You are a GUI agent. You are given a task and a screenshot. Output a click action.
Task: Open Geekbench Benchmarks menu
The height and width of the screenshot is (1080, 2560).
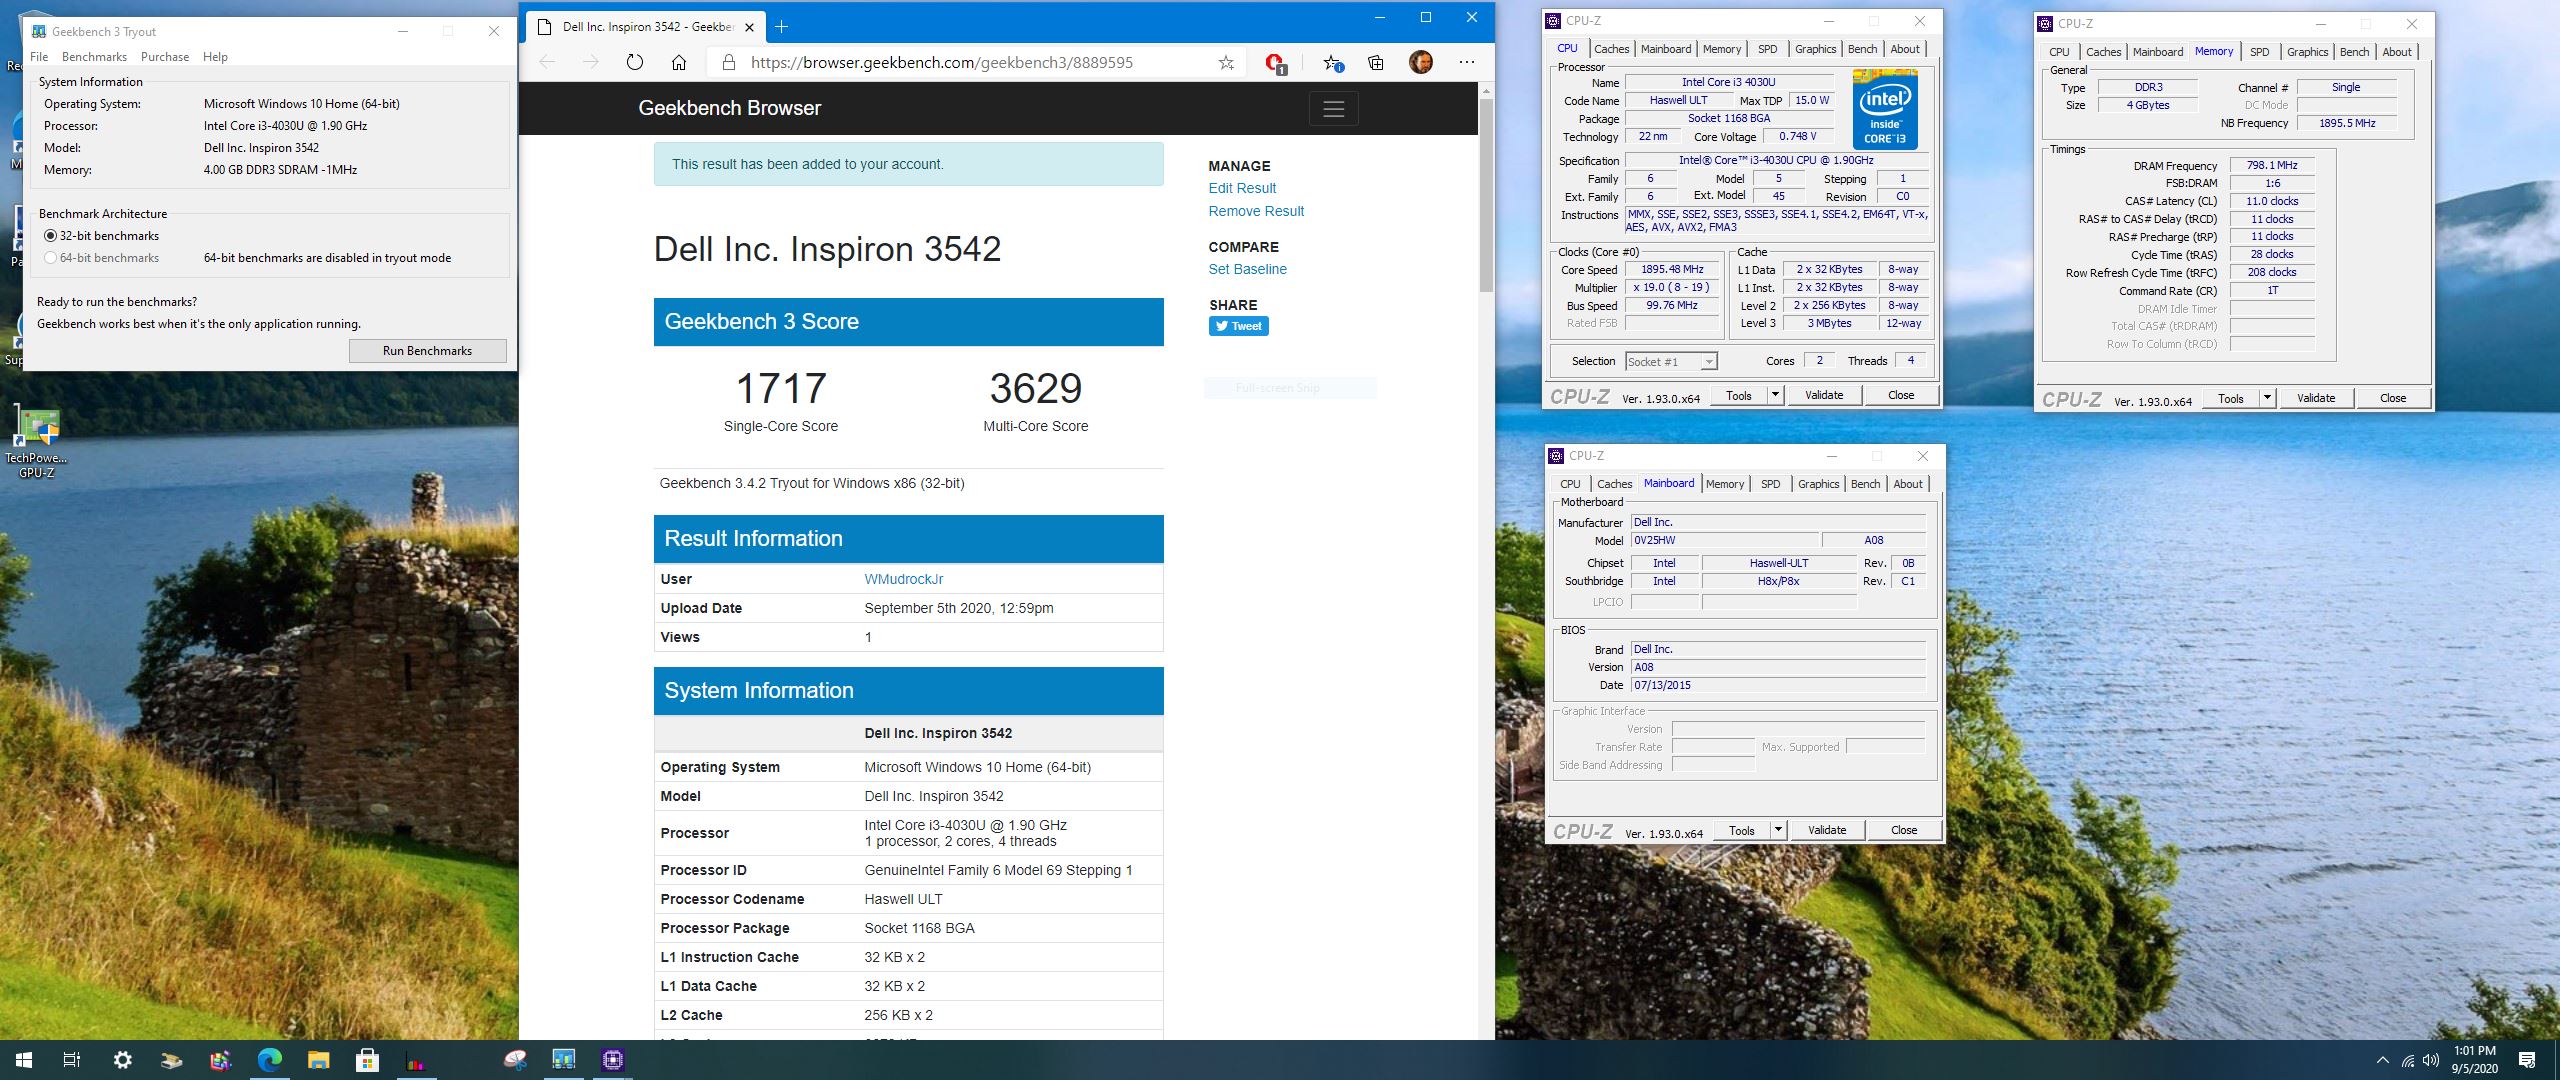pyautogui.click(x=94, y=57)
